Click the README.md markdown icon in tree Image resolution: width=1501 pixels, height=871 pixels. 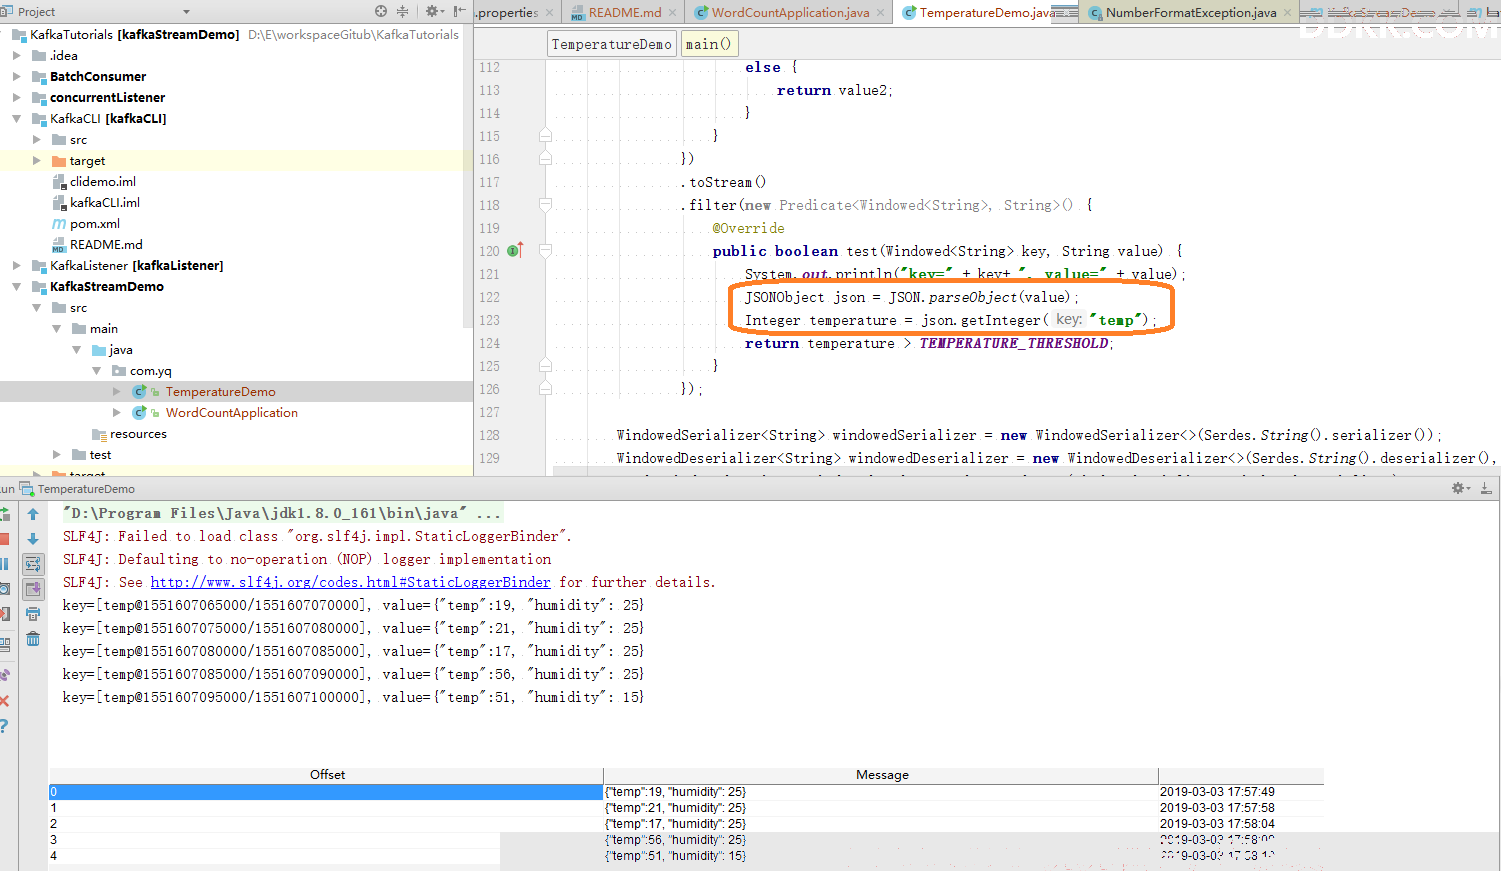(x=59, y=245)
